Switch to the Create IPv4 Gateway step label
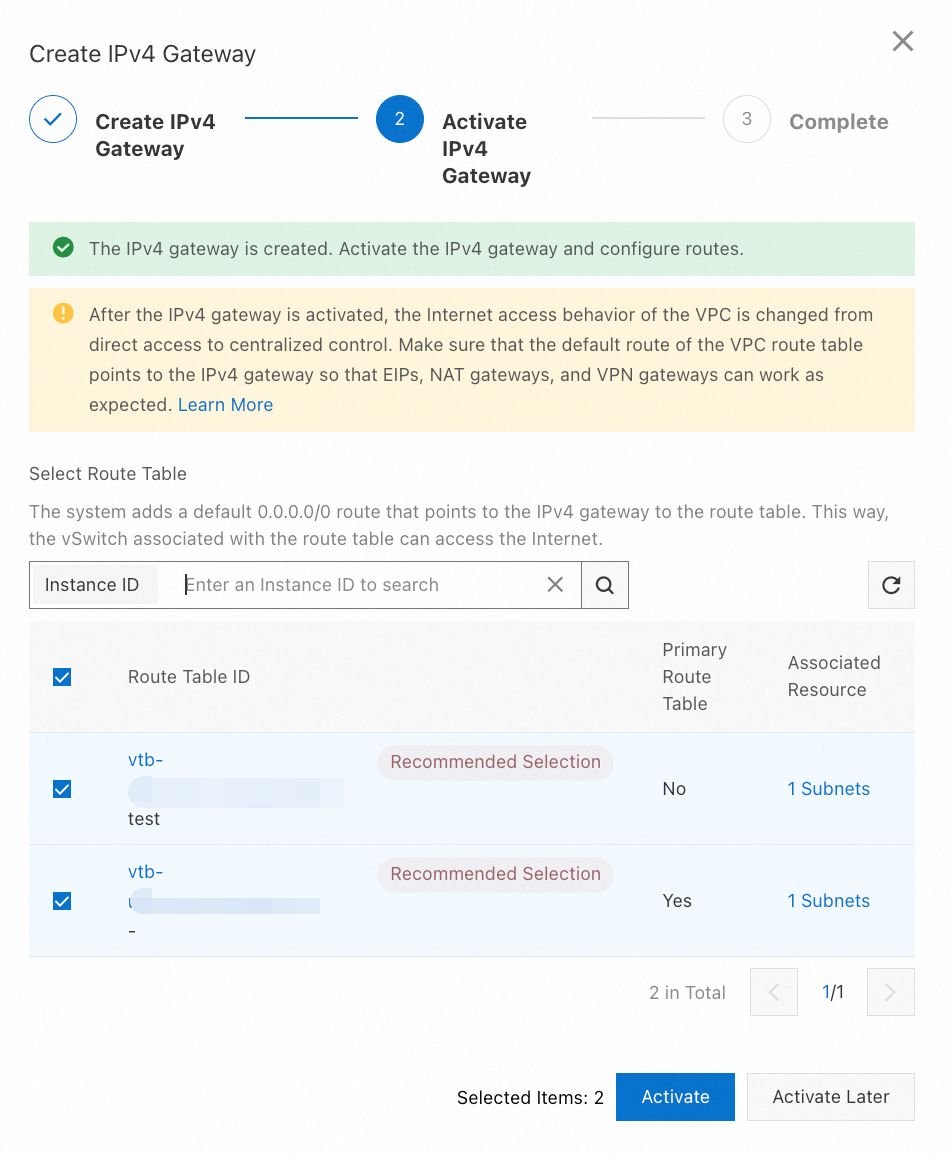This screenshot has width=952, height=1154. click(155, 134)
